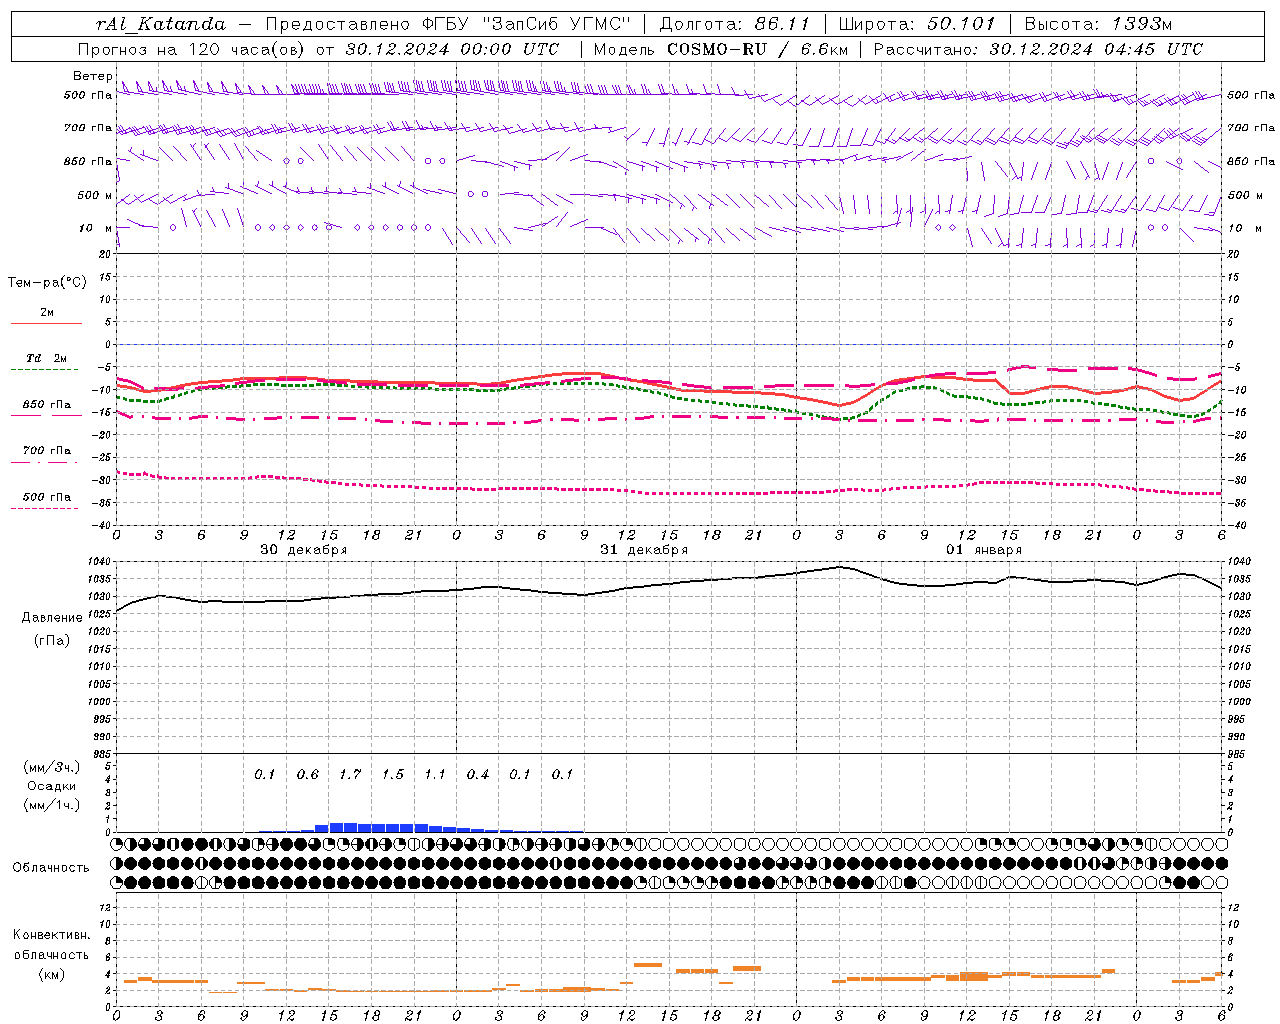1280x1024 pixels.
Task: Click the 3-hour precipitation value 1.1
Action: [x=435, y=774]
